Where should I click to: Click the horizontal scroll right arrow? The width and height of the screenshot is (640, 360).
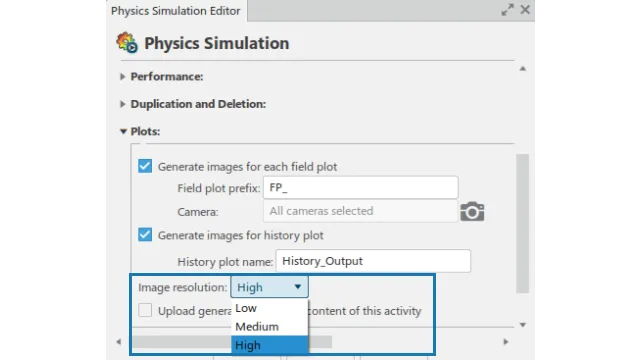click(506, 342)
